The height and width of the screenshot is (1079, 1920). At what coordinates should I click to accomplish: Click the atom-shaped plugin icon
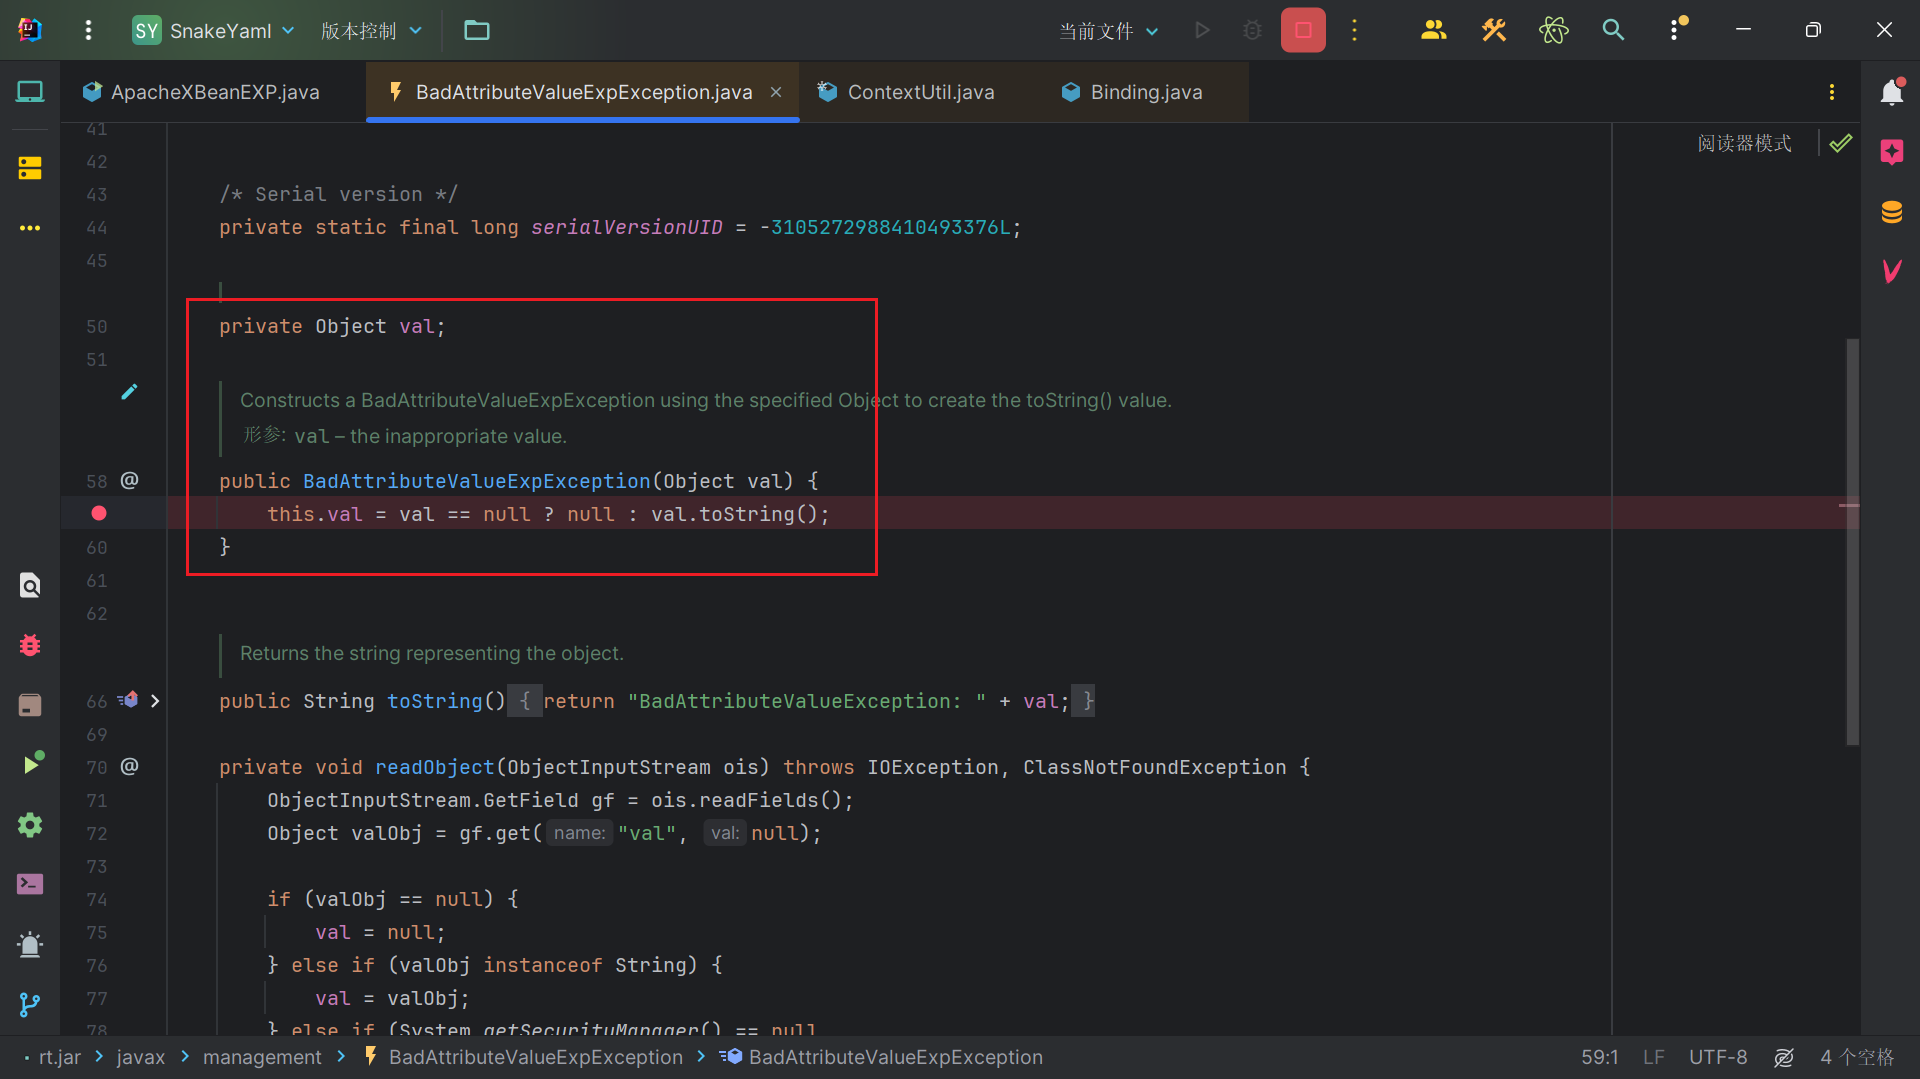click(x=1553, y=31)
